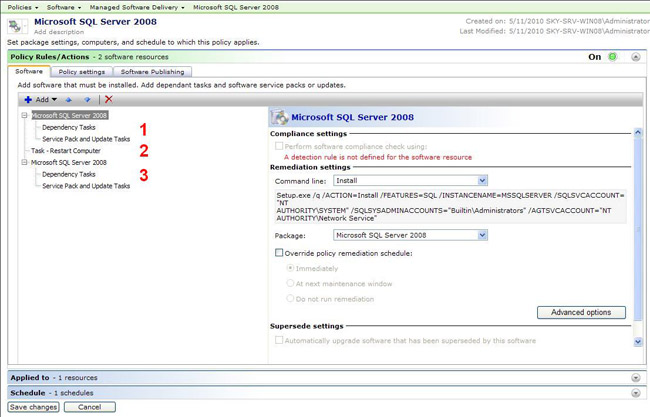Click the Add plus icon in toolbar
This screenshot has width=650, height=417.
pos(28,99)
